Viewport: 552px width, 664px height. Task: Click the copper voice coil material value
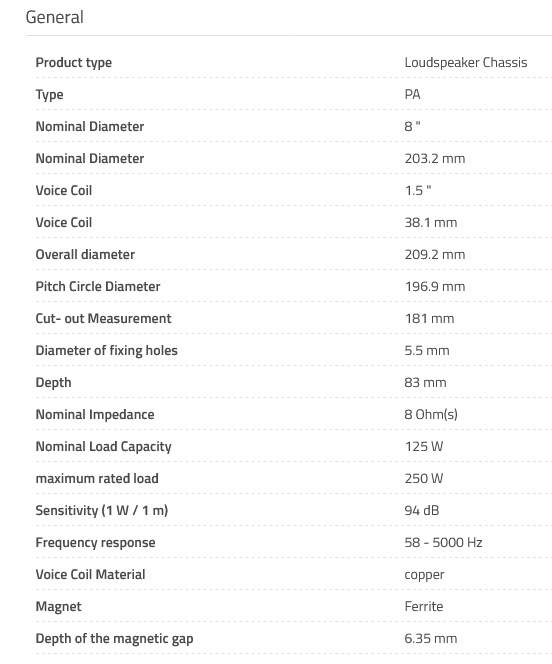(x=424, y=575)
